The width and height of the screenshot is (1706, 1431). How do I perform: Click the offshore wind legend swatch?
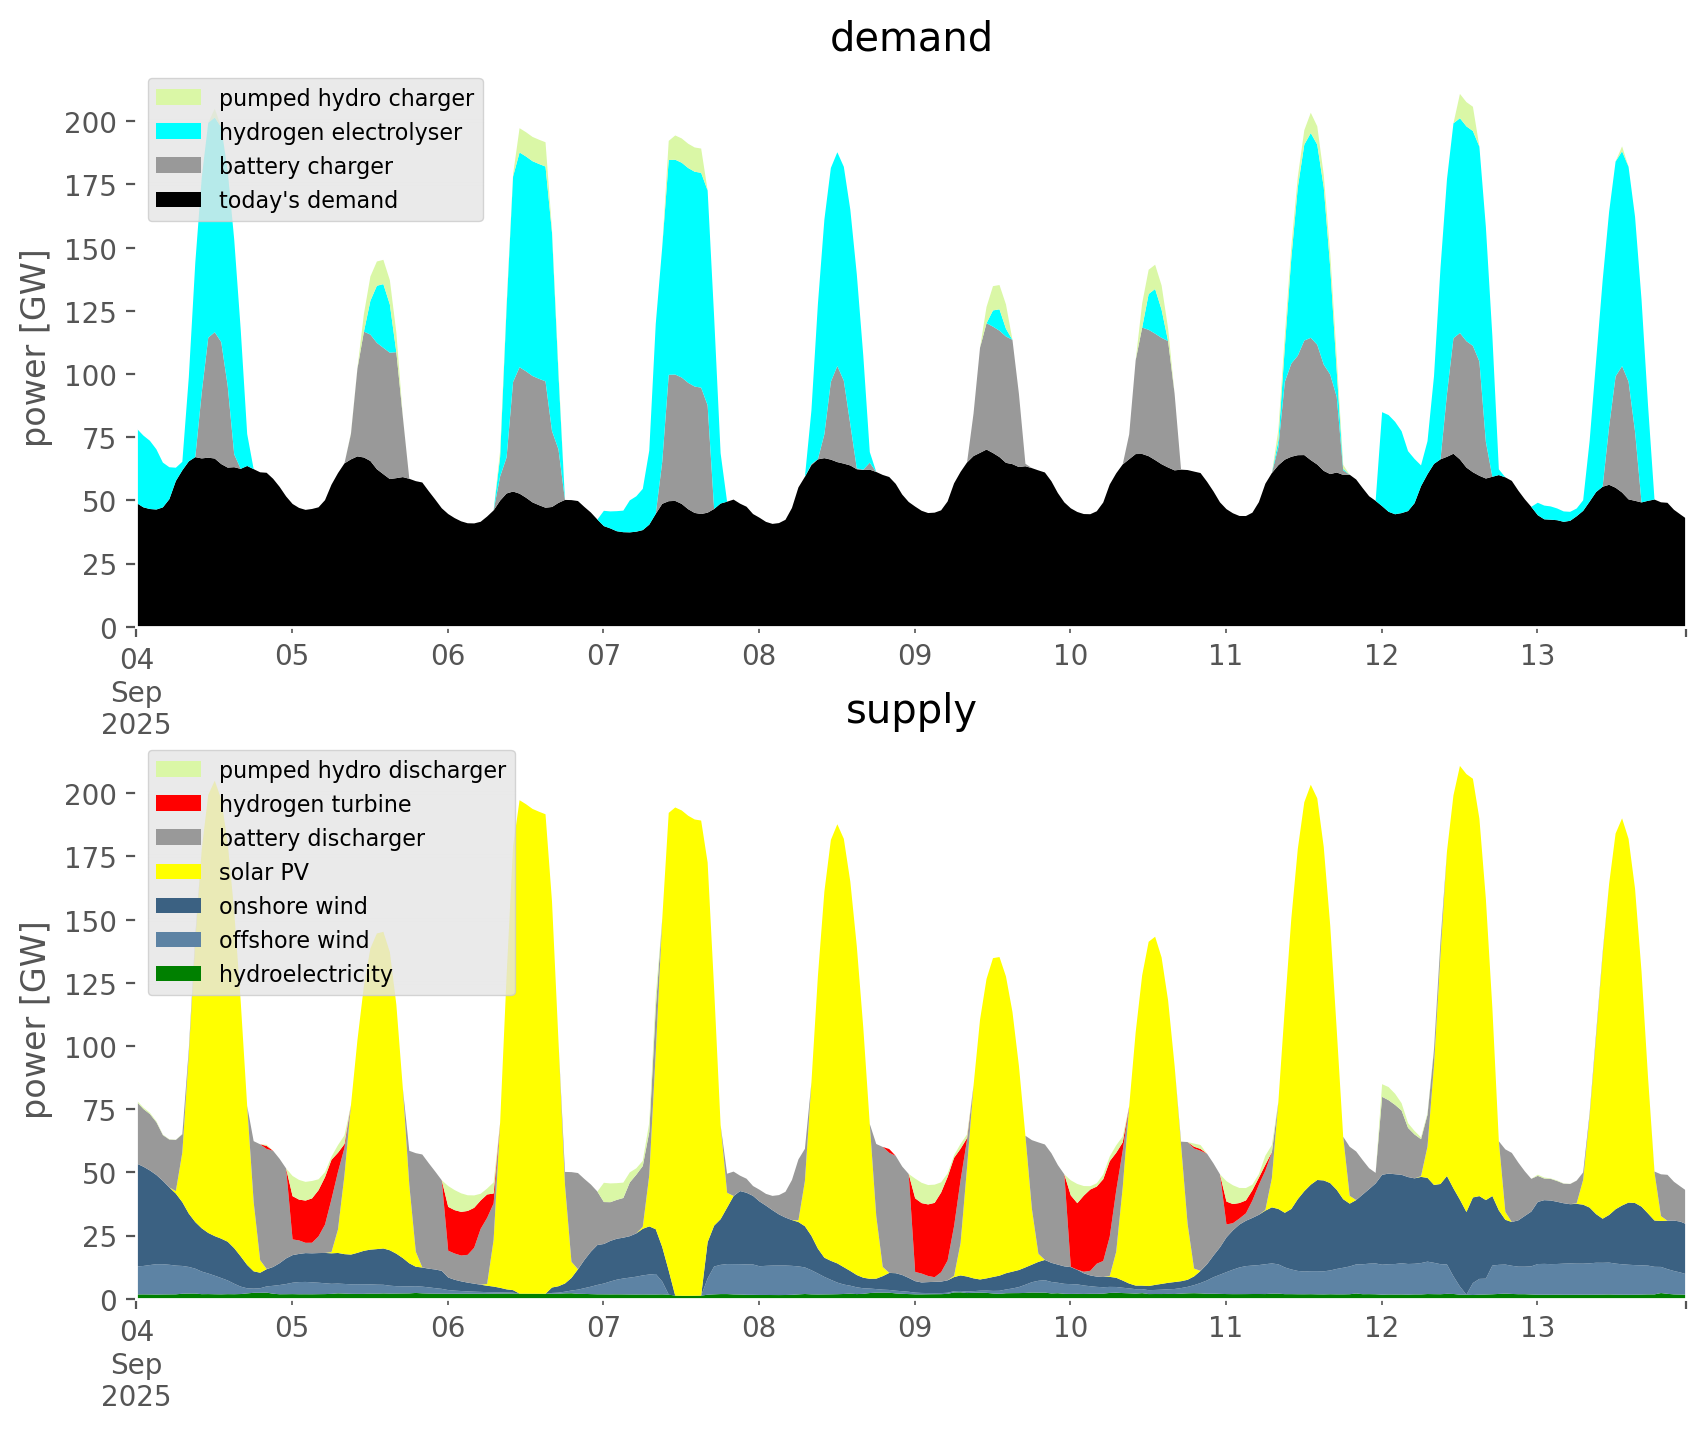click(179, 940)
